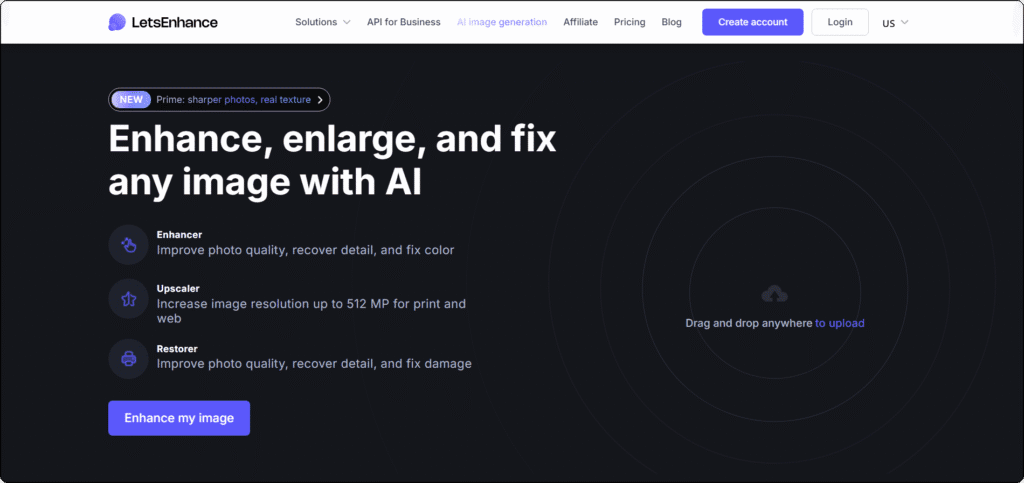Image resolution: width=1024 pixels, height=483 pixels.
Task: Click the Enhancer heading
Action: coord(180,234)
